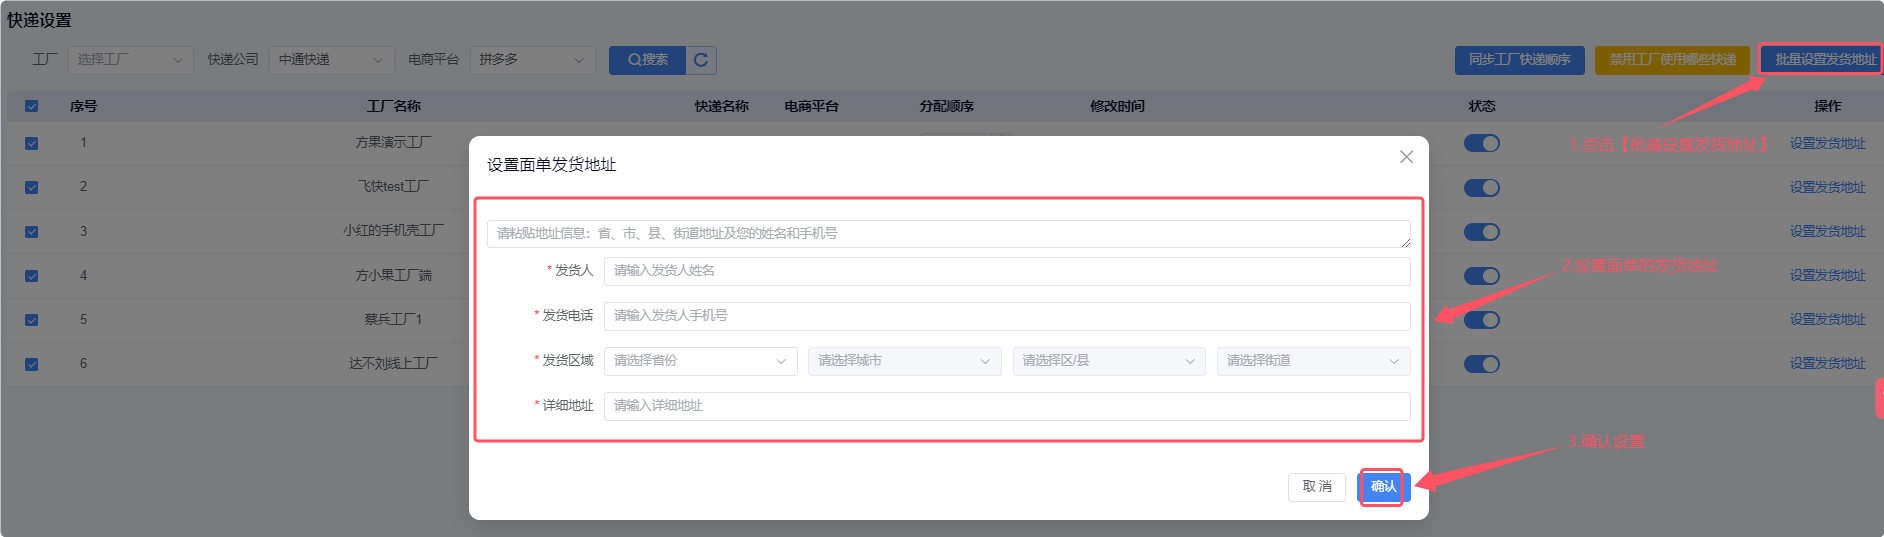This screenshot has width=1884, height=537.
Task: Open the 快递公司 中通快递 dropdown
Action: coord(331,60)
